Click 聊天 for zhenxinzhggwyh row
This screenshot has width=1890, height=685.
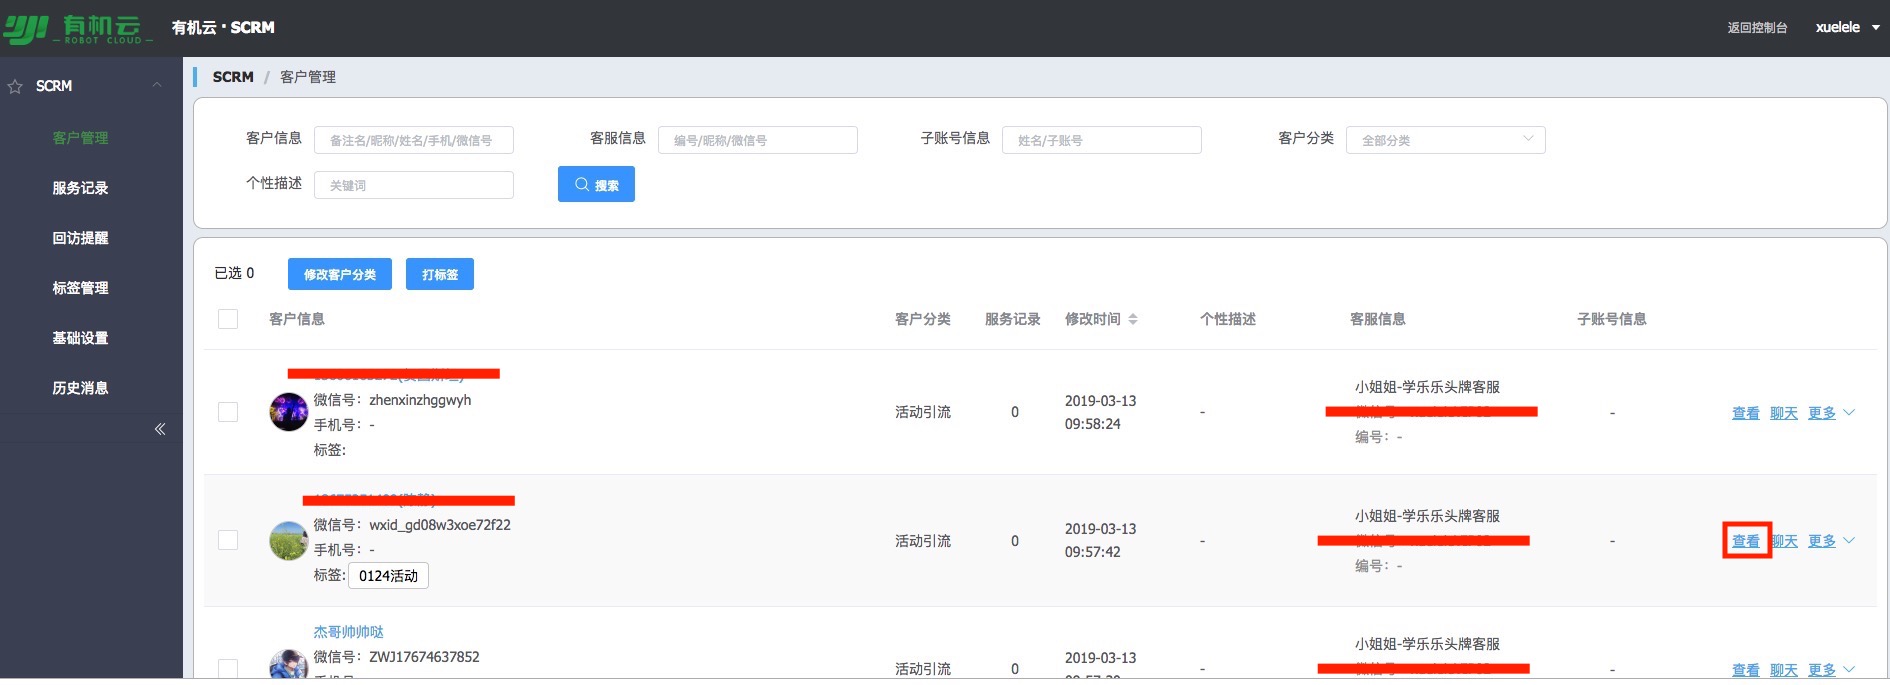click(x=1784, y=413)
